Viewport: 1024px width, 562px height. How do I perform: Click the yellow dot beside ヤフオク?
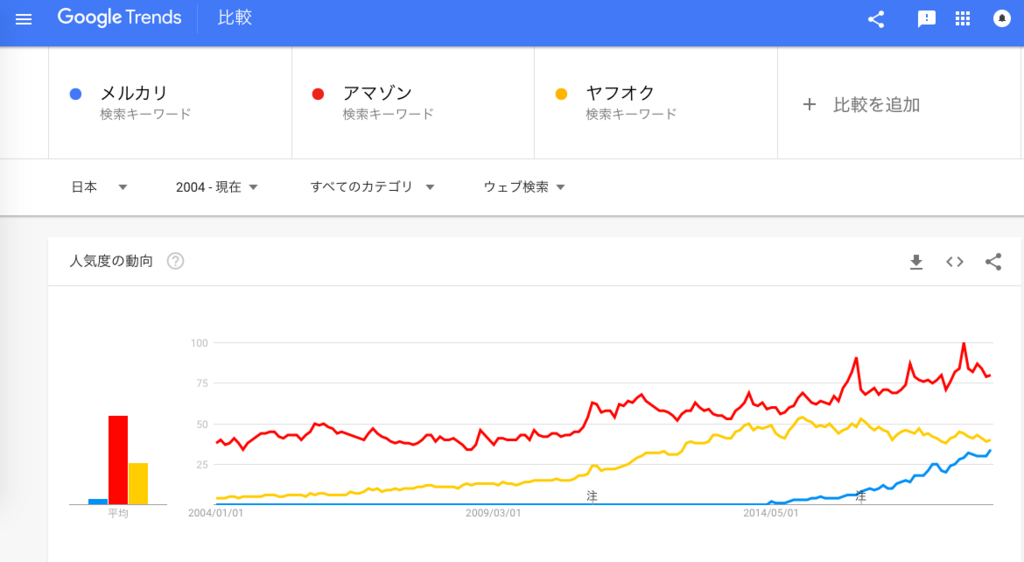point(561,94)
